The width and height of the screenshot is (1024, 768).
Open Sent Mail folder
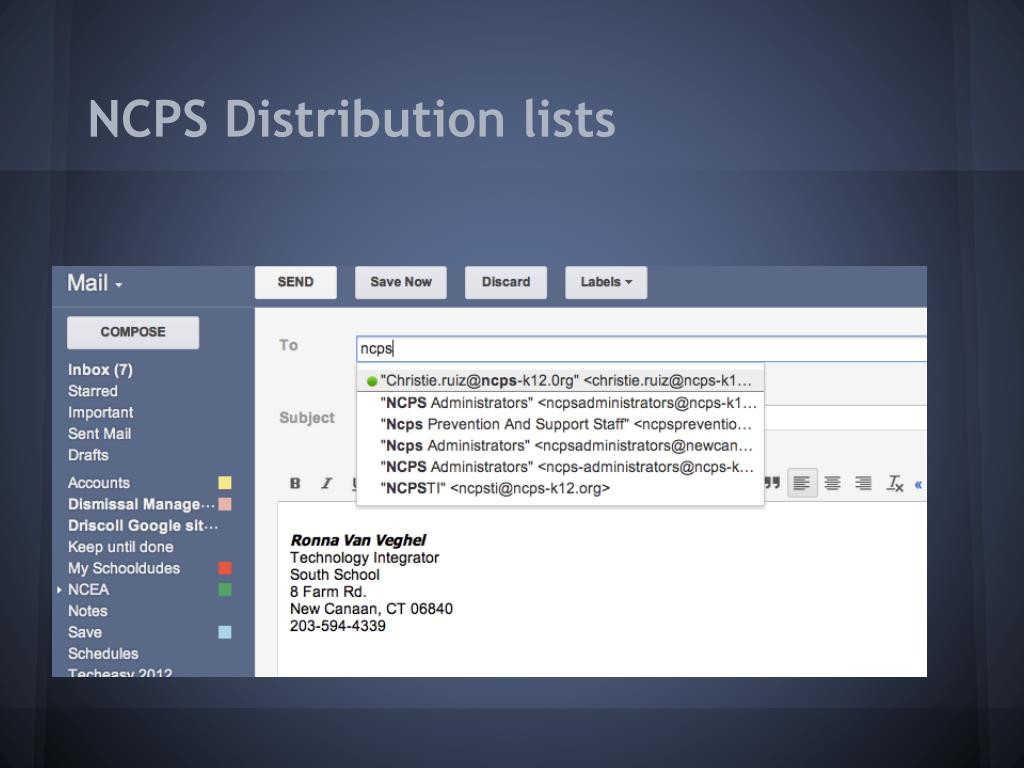pos(99,434)
